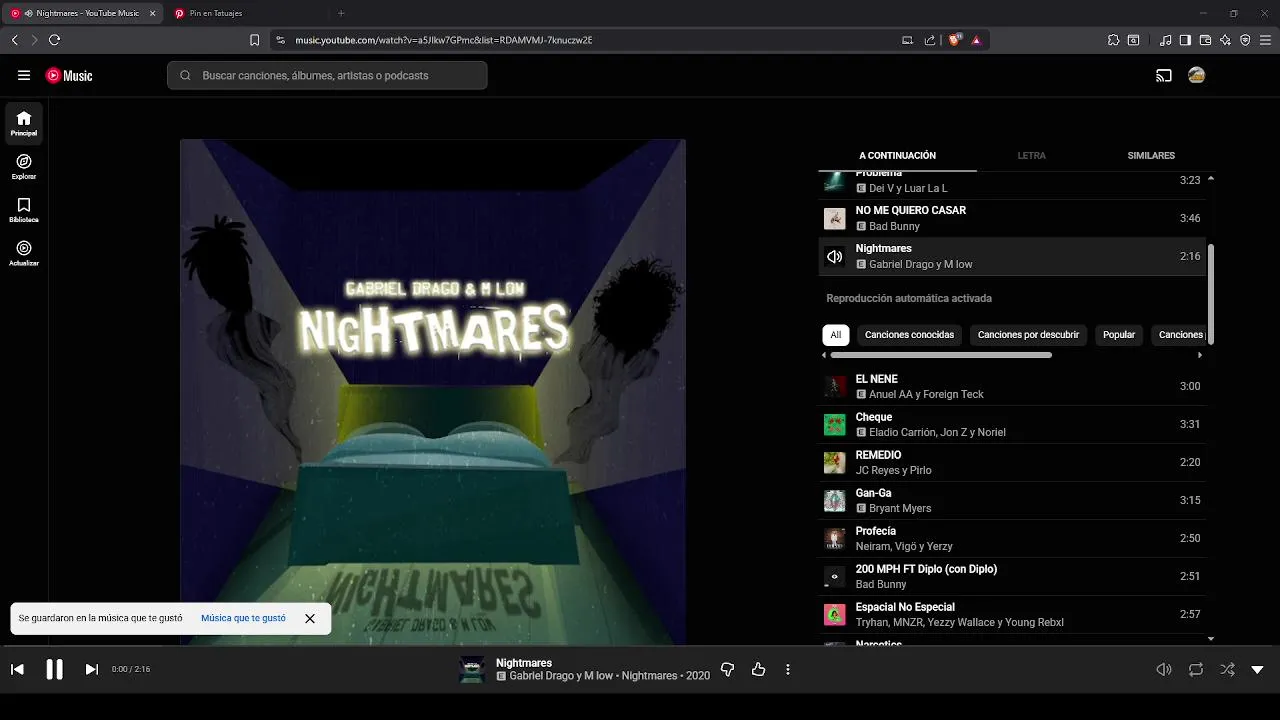This screenshot has width=1280, height=720.
Task: Click the Música que te gustó link
Action: click(x=243, y=618)
